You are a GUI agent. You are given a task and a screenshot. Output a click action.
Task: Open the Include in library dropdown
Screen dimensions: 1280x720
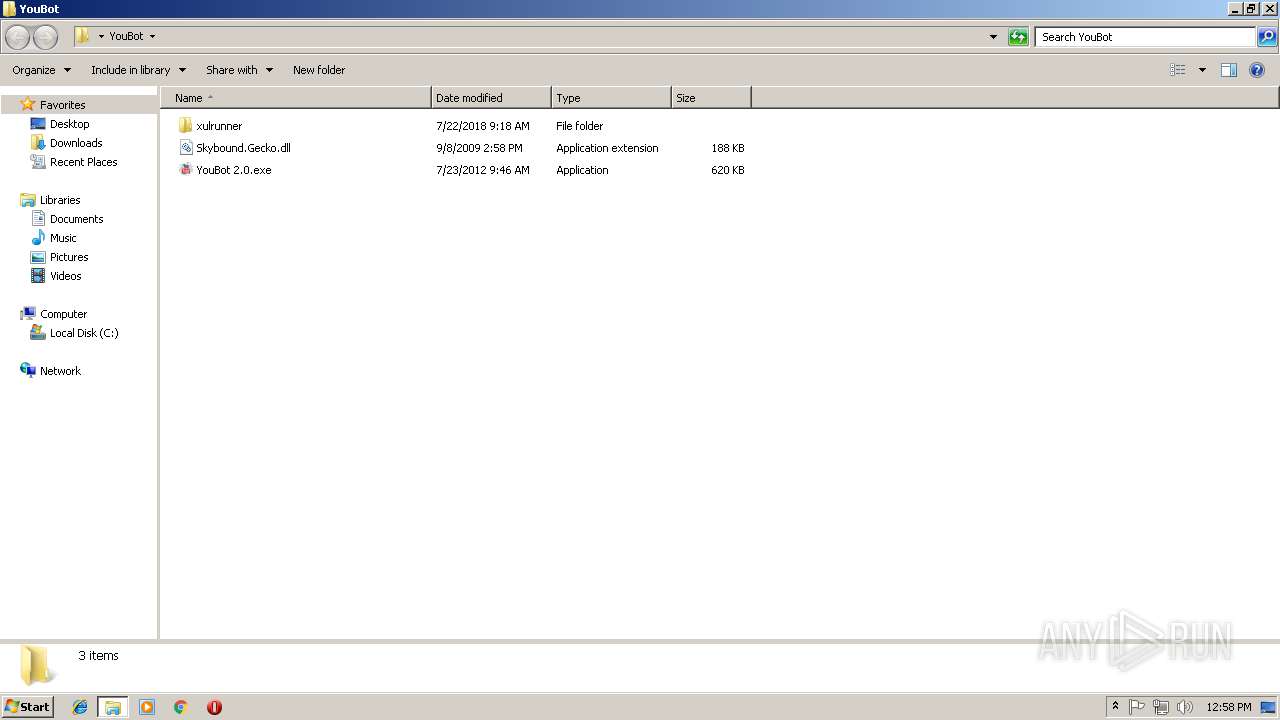pos(138,70)
